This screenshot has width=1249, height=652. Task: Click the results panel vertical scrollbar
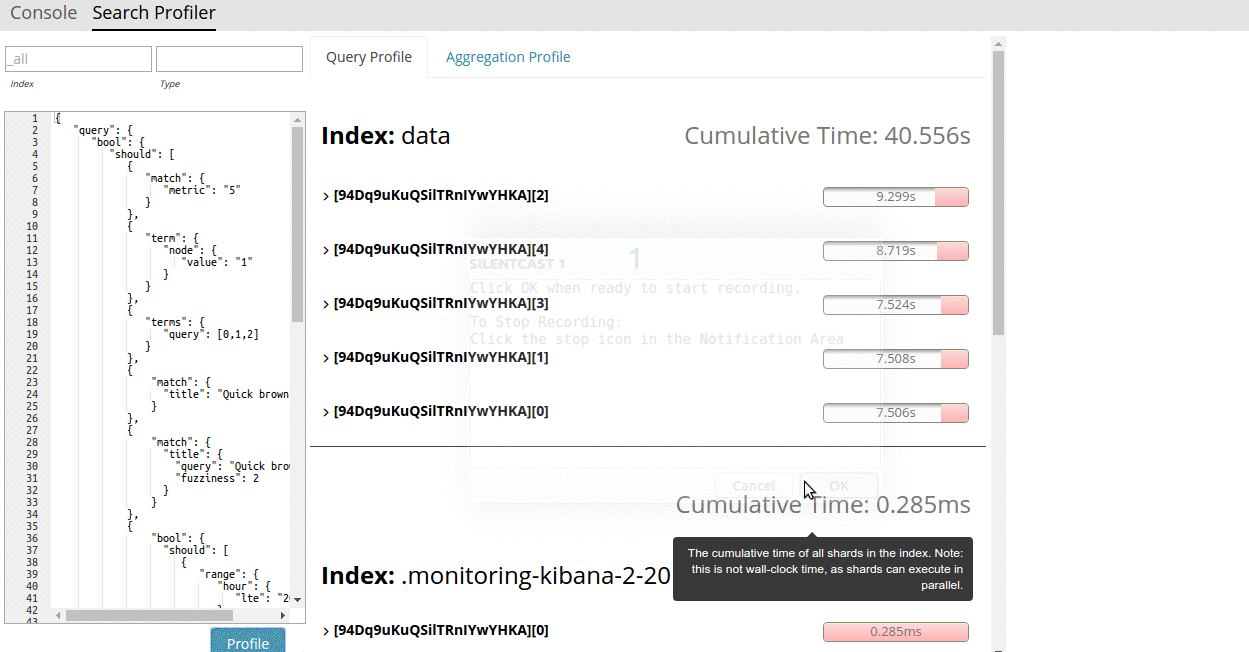point(998,190)
